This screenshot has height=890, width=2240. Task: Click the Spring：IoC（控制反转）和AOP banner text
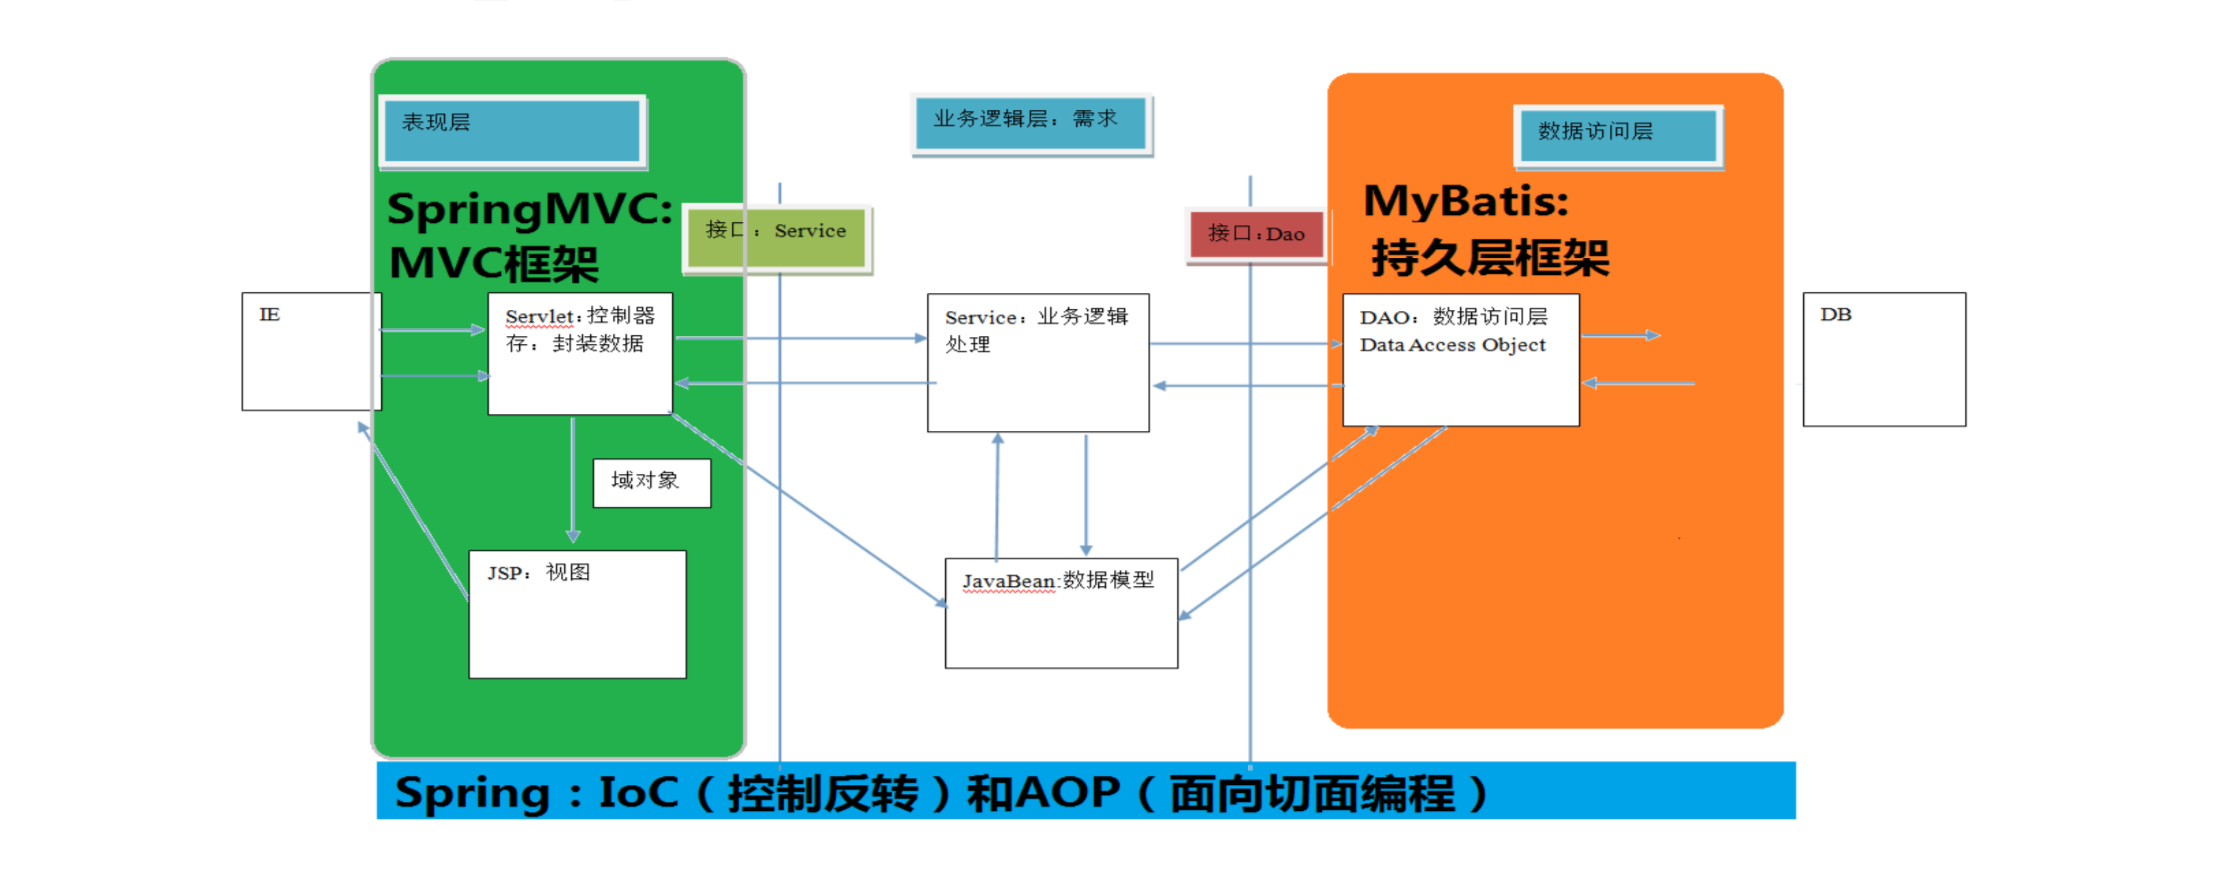(x=942, y=793)
